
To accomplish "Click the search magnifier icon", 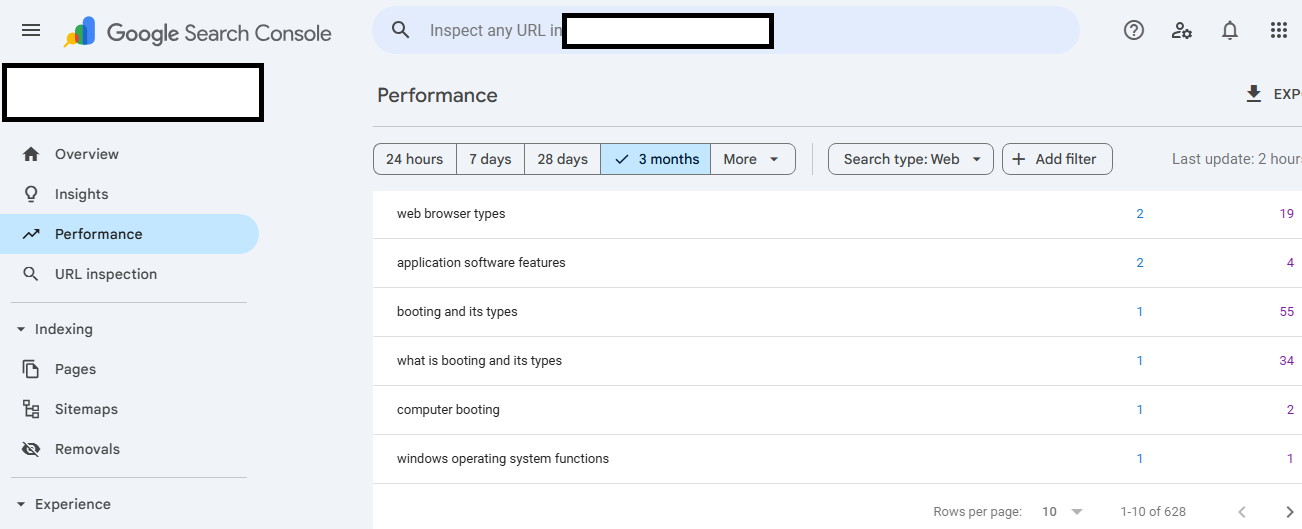I will [401, 30].
